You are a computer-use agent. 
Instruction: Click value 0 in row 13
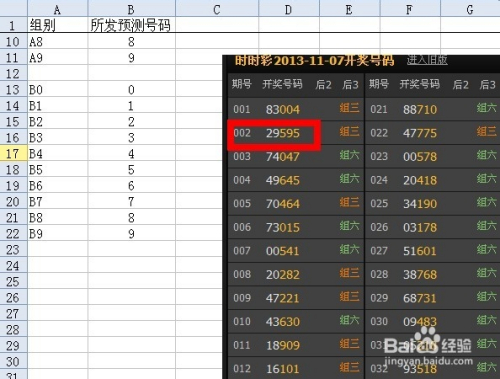[132, 90]
